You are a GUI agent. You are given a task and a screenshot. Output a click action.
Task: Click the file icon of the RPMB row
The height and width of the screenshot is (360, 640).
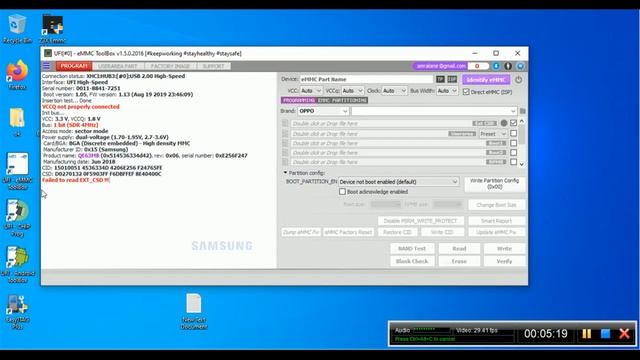285,162
